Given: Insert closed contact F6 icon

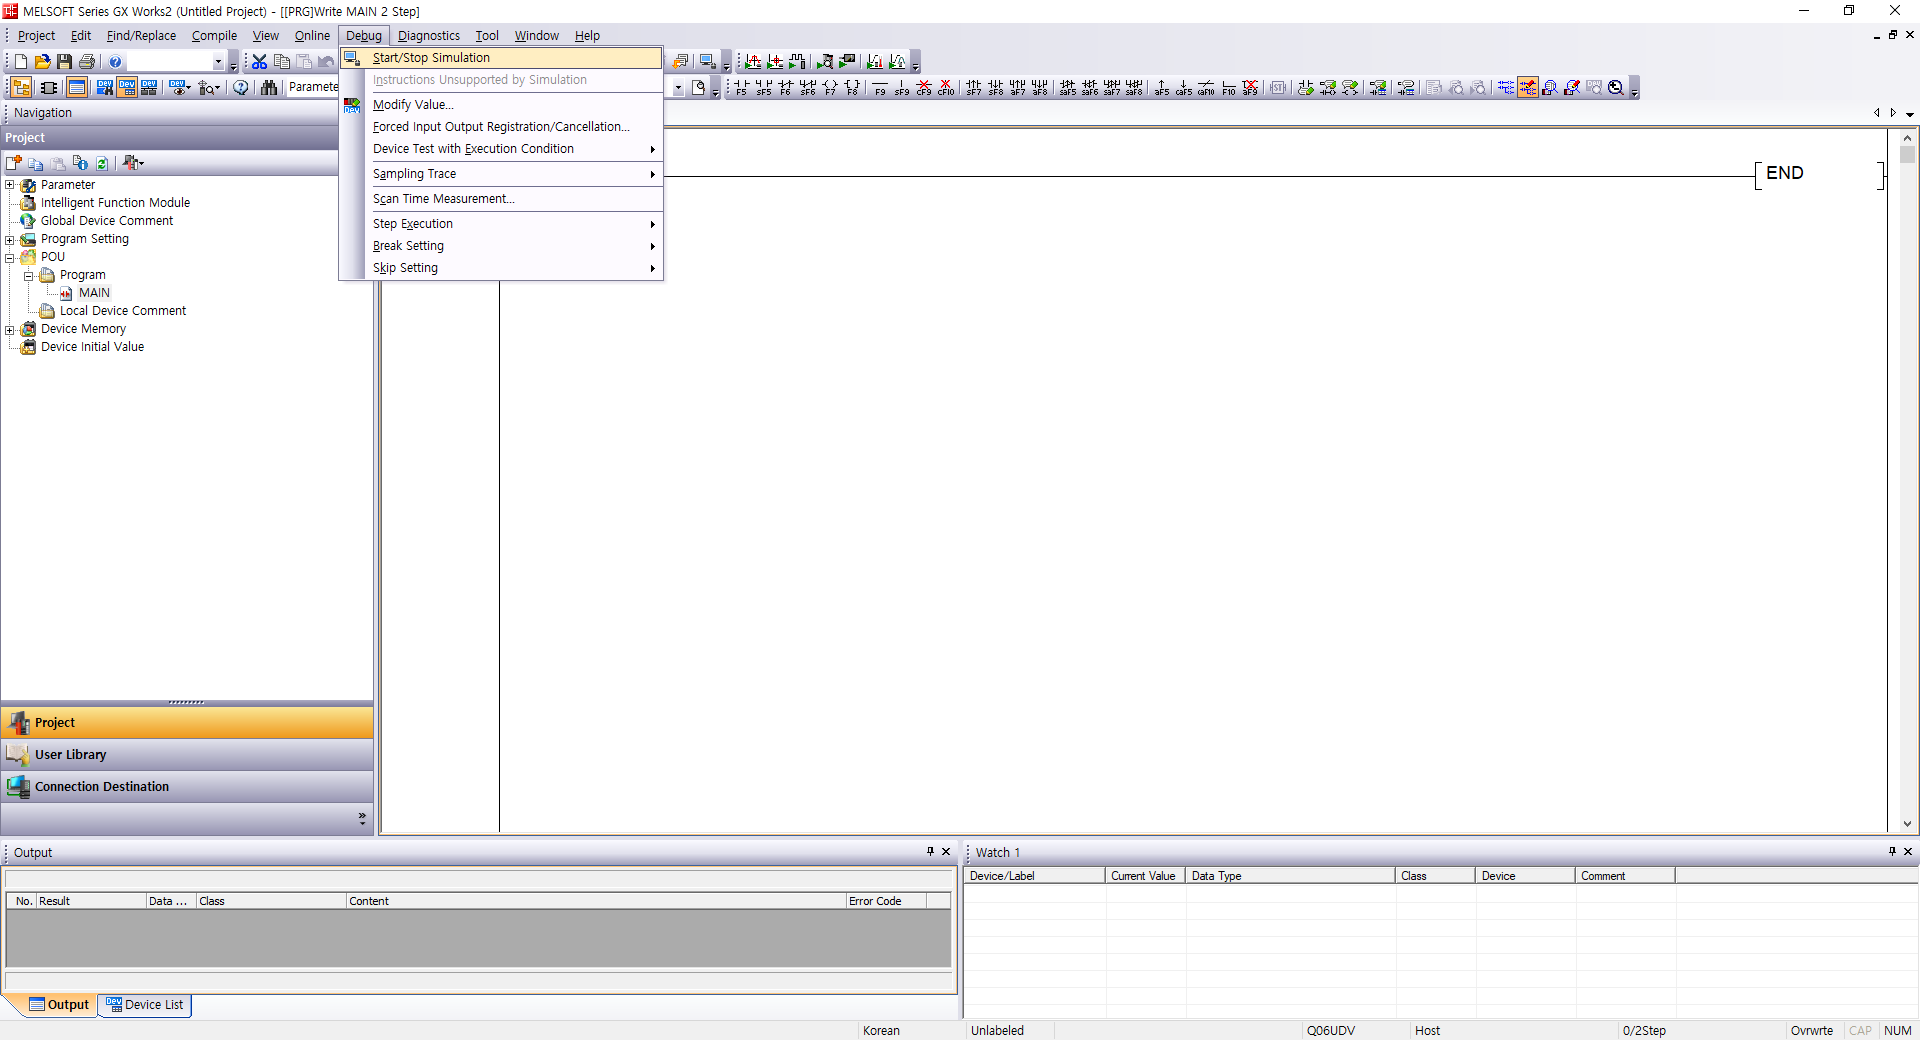Looking at the screenshot, I should [x=785, y=88].
